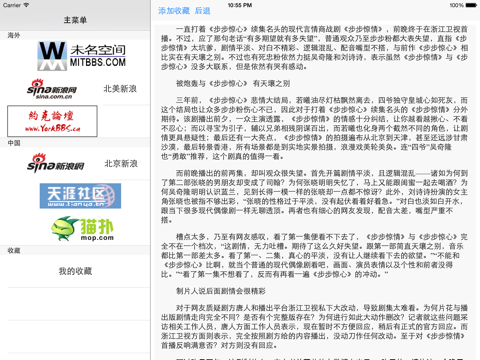Select the 北美新浪 label
480x360 pixels.
pyautogui.click(x=120, y=89)
